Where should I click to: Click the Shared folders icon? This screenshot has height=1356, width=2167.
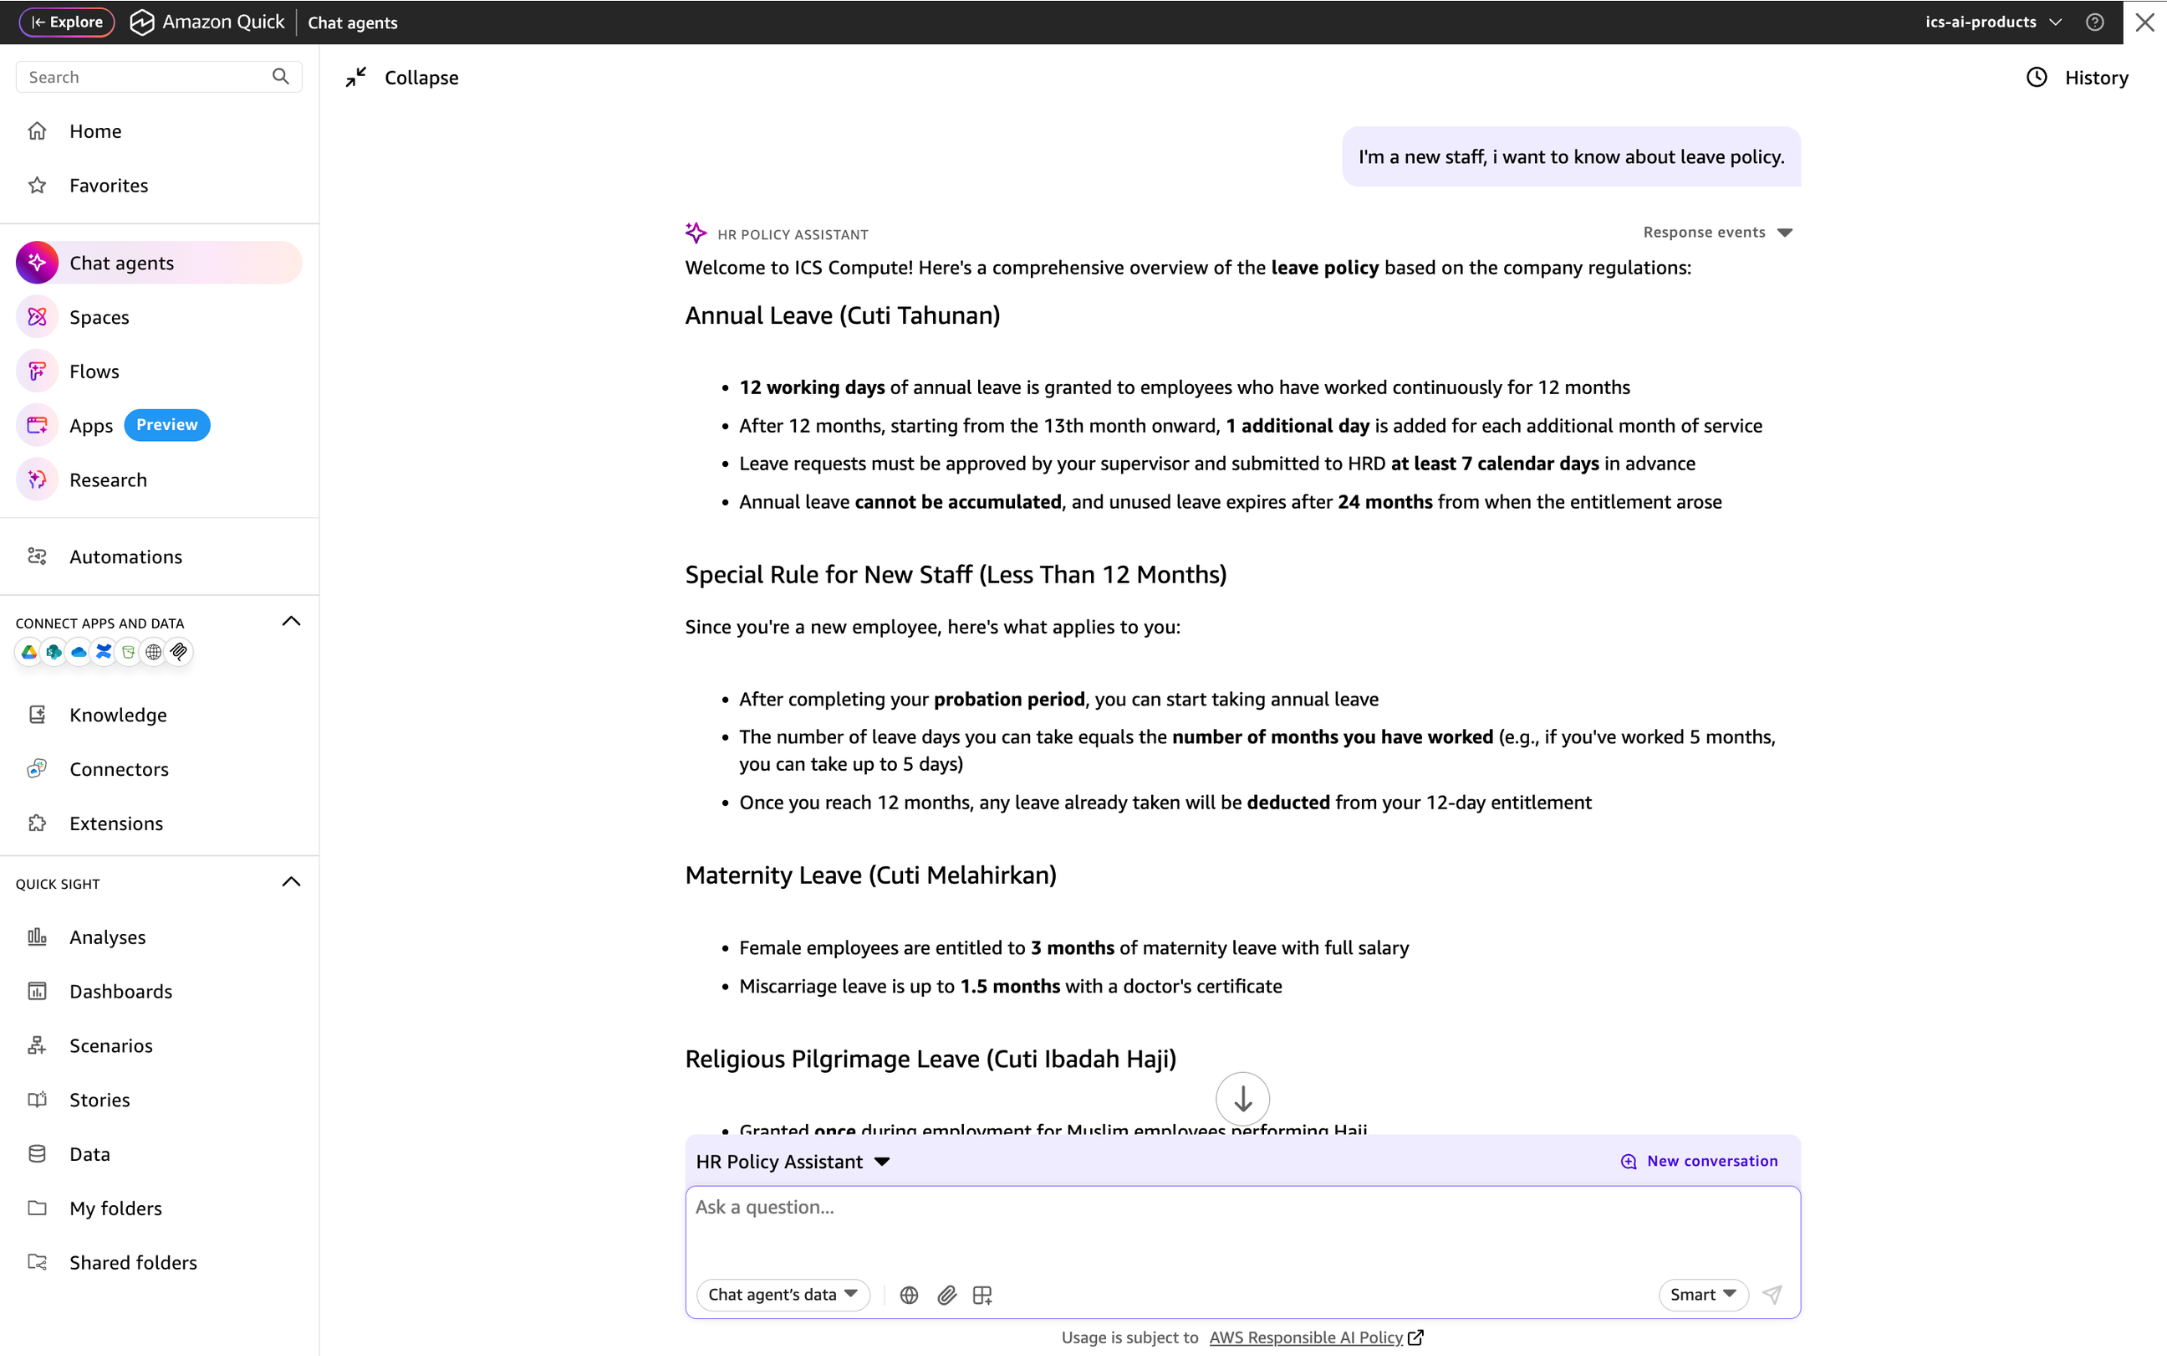point(37,1262)
